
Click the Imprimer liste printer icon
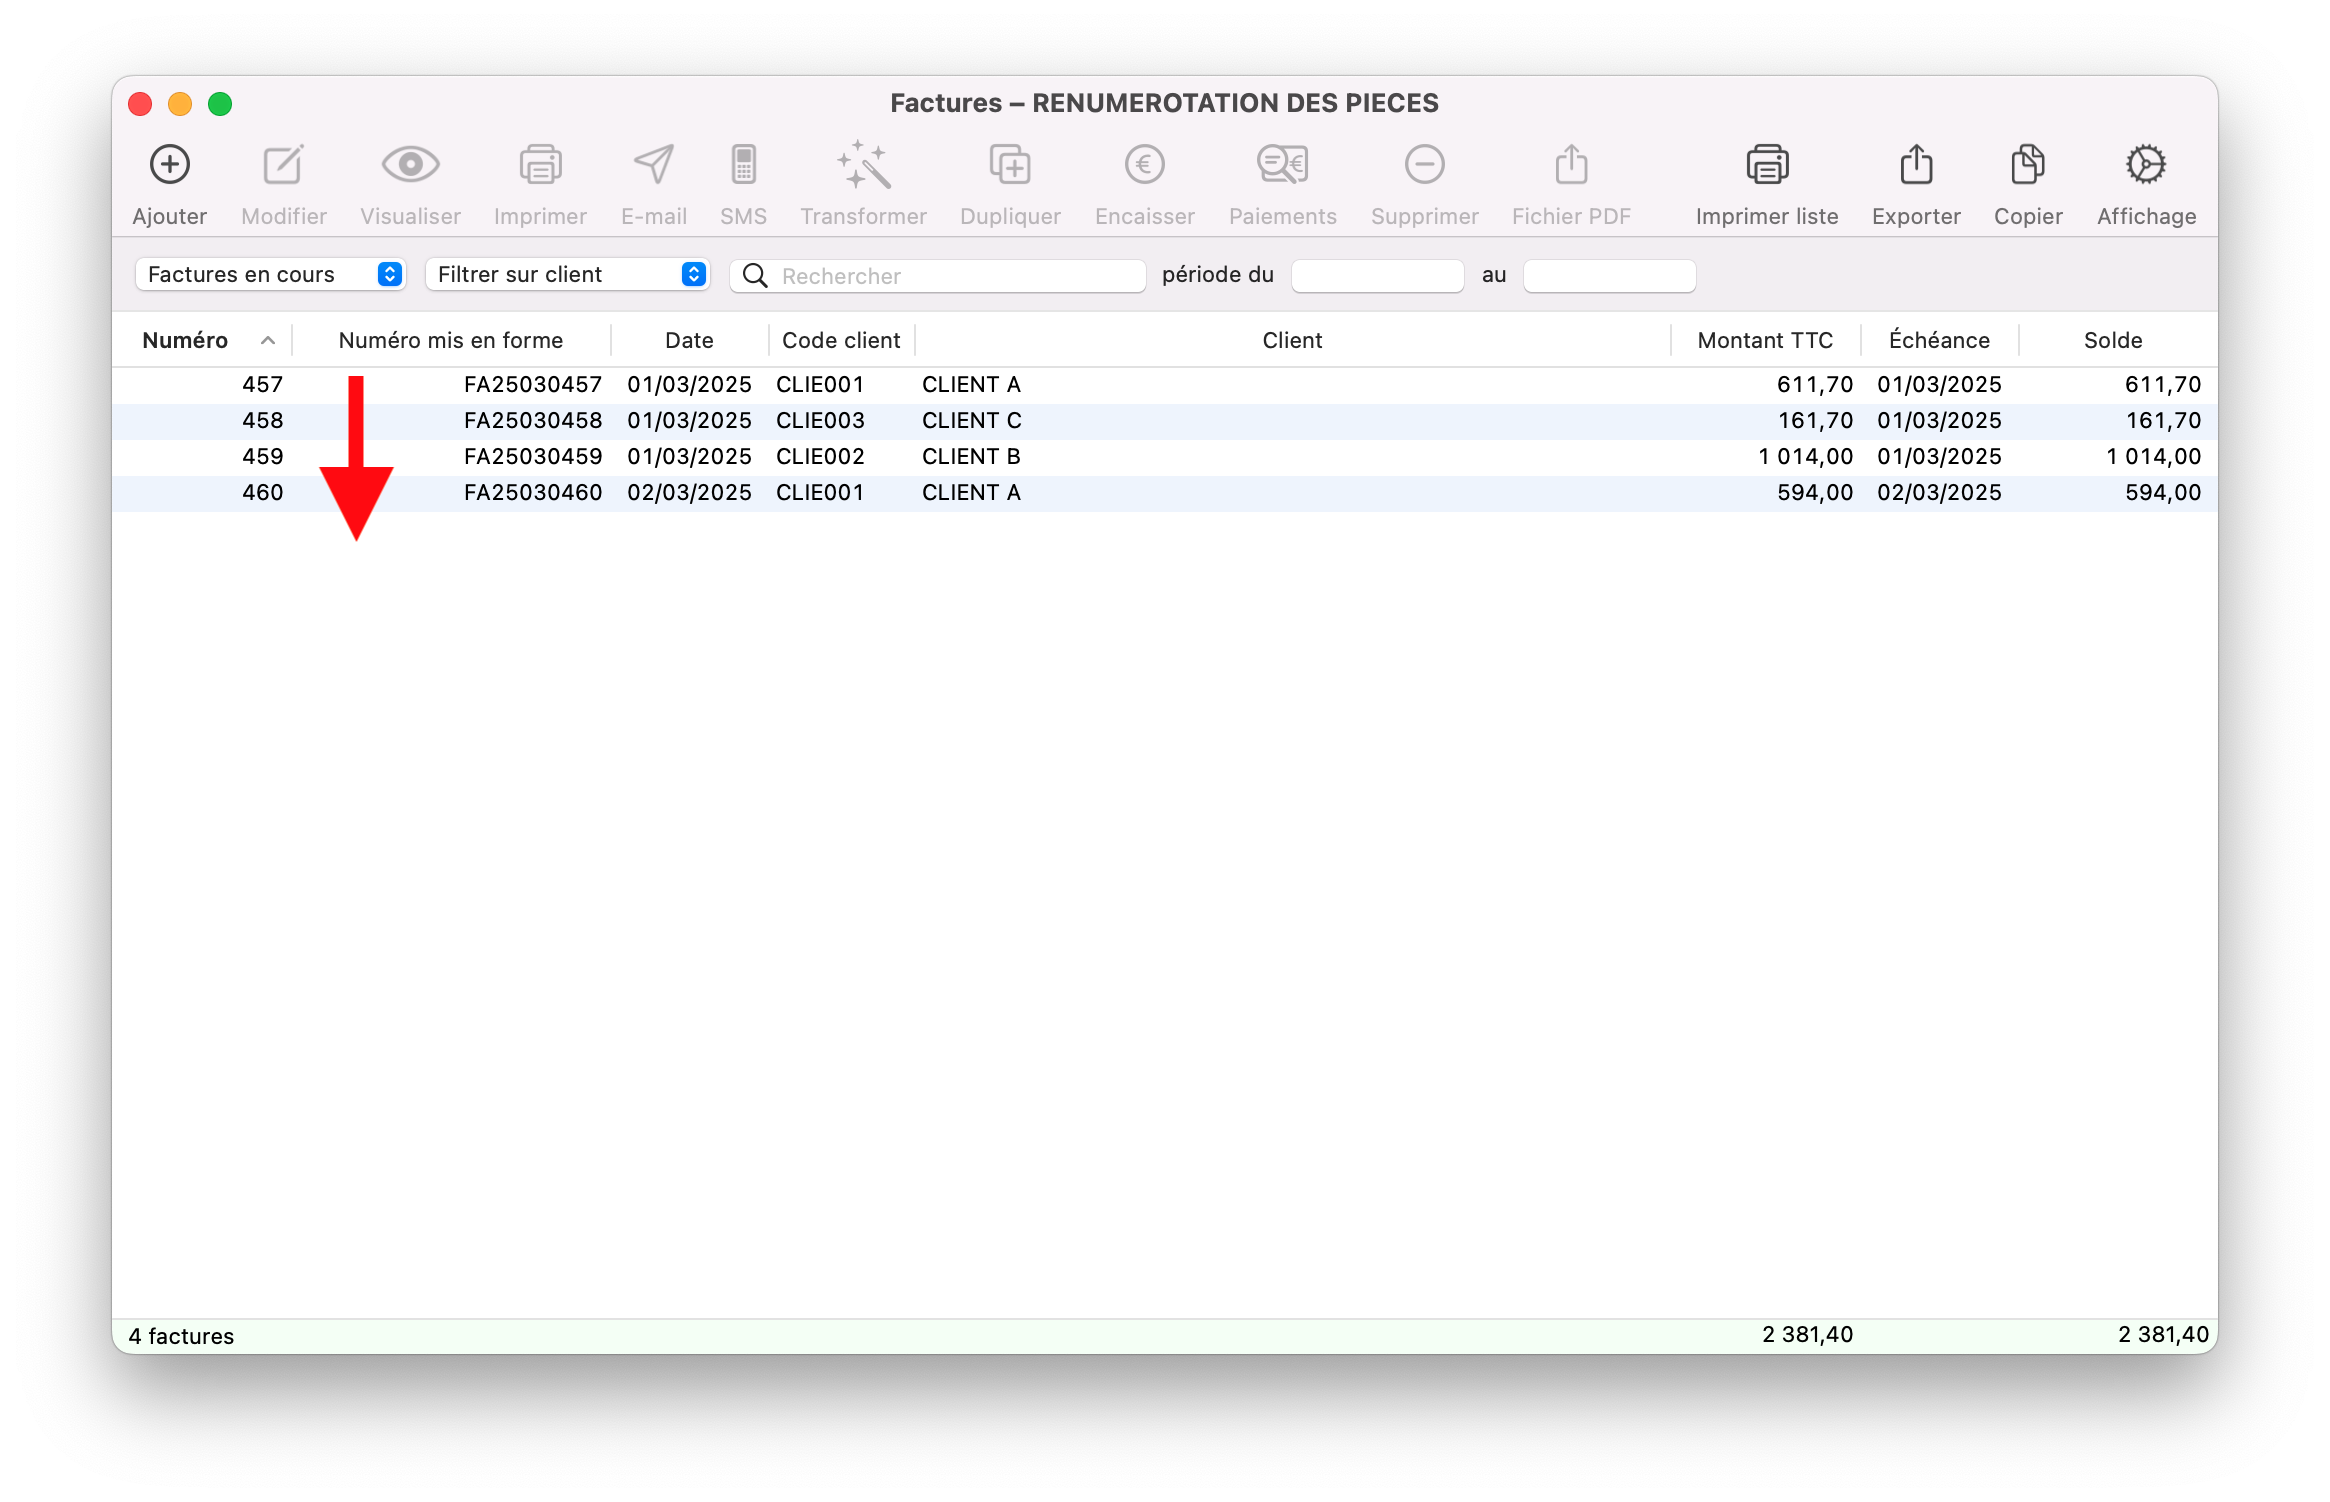click(x=1767, y=165)
